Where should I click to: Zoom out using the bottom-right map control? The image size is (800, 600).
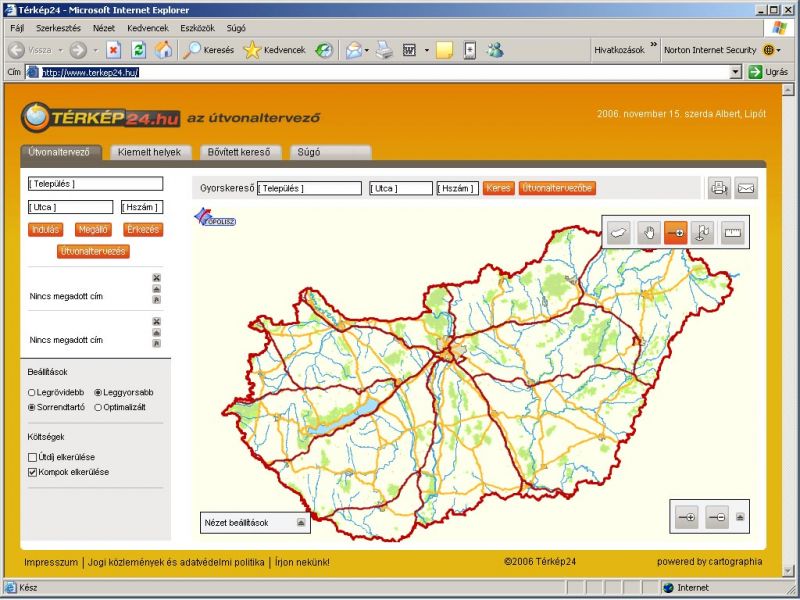point(717,517)
